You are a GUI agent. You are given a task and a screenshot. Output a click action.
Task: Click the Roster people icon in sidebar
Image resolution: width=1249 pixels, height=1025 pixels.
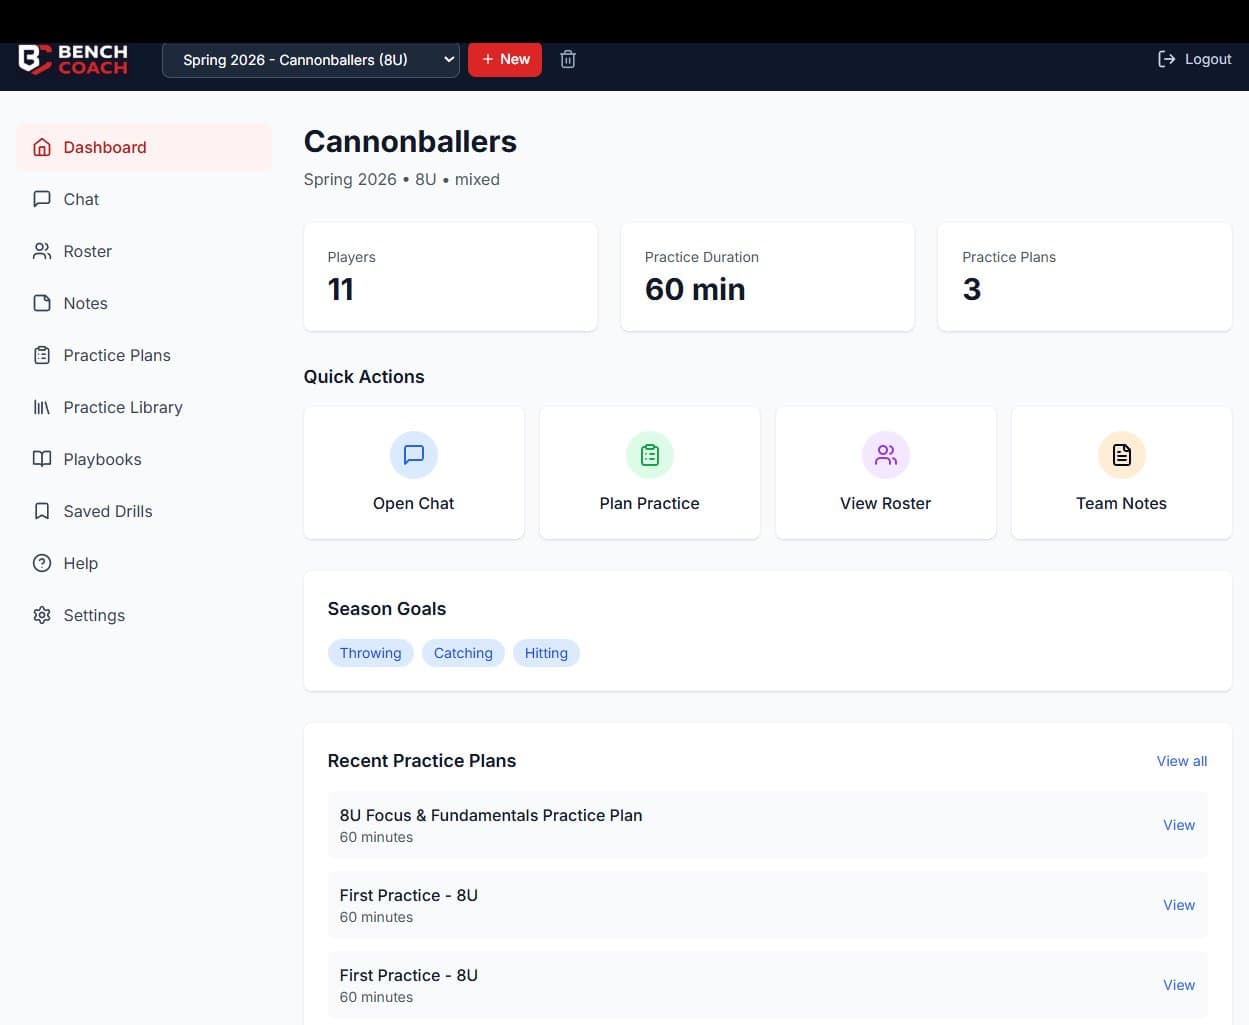[41, 251]
